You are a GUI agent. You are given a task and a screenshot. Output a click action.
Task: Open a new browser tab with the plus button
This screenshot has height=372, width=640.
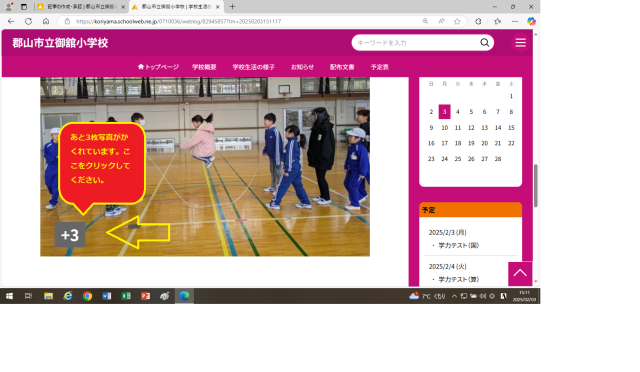point(232,7)
